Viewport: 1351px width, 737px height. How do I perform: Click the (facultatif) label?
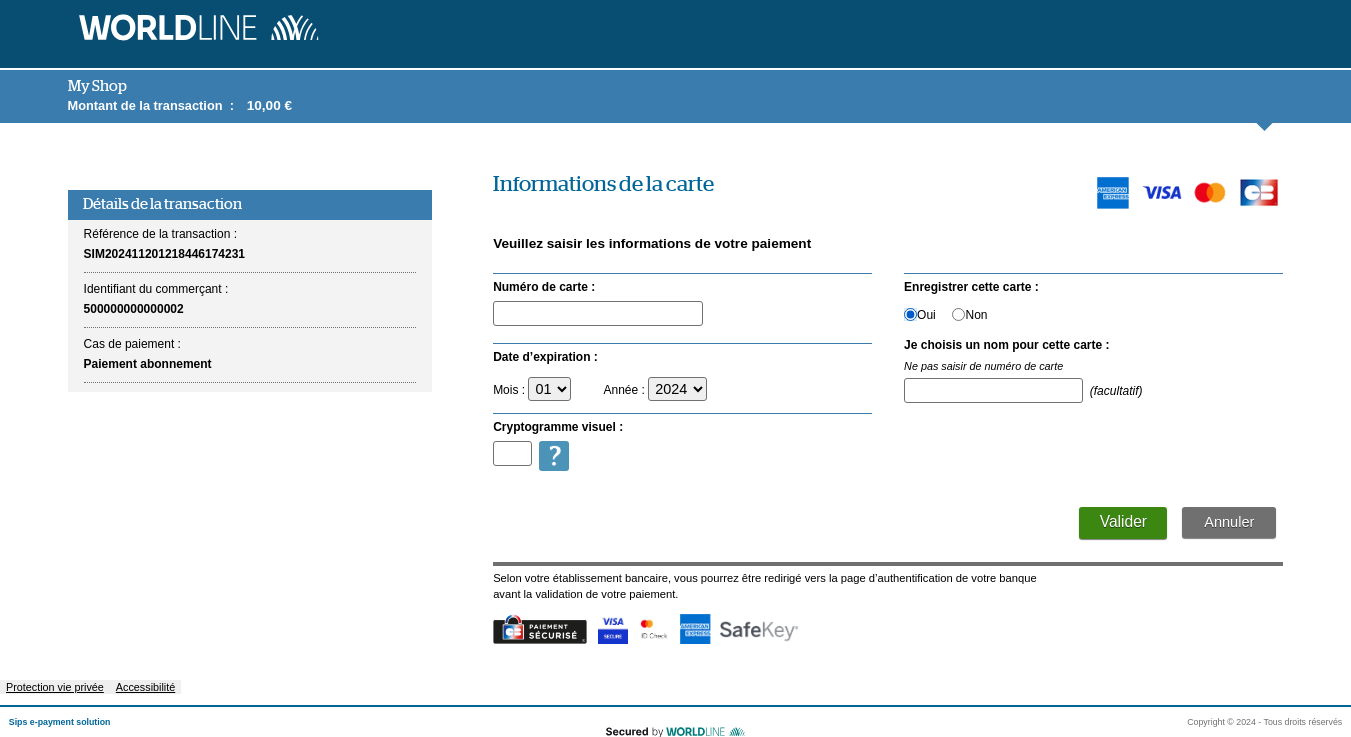coord(1116,391)
